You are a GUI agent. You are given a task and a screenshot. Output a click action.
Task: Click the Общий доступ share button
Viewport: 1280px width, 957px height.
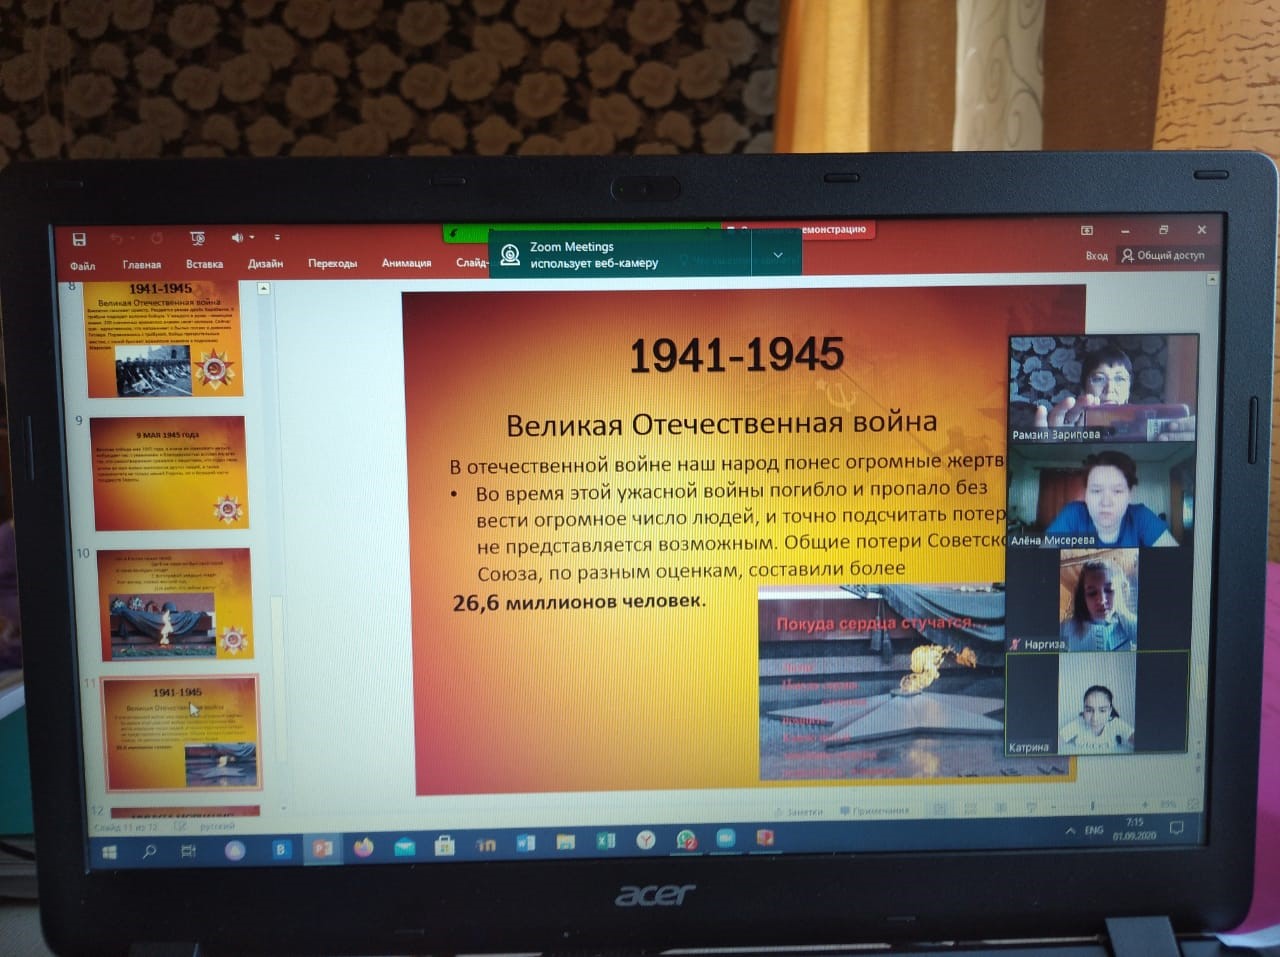(1163, 255)
